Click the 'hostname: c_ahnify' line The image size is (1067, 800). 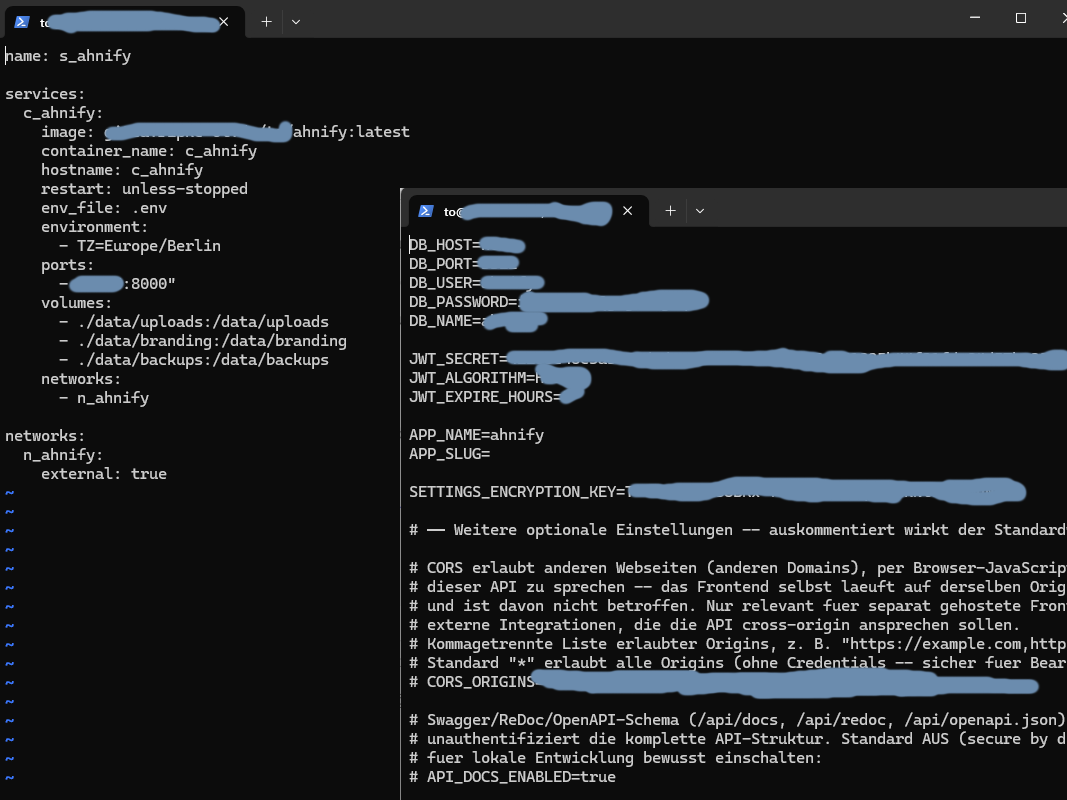click(x=122, y=170)
